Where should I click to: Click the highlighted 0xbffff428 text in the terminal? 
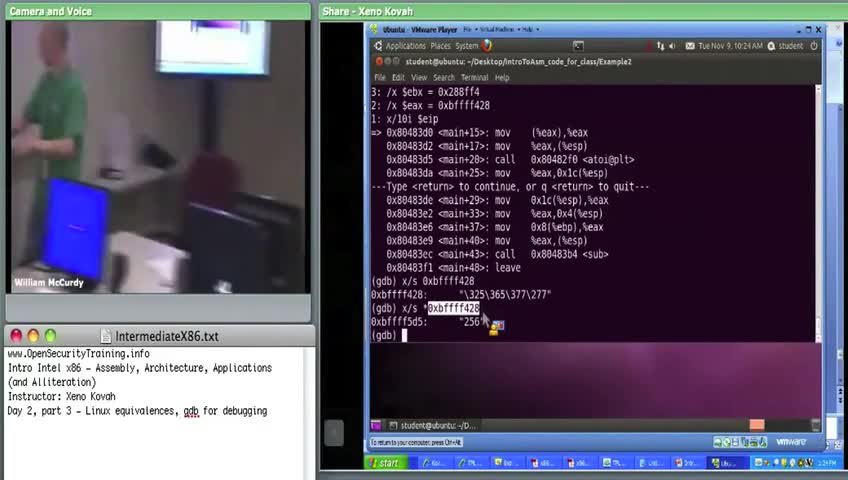[453, 308]
